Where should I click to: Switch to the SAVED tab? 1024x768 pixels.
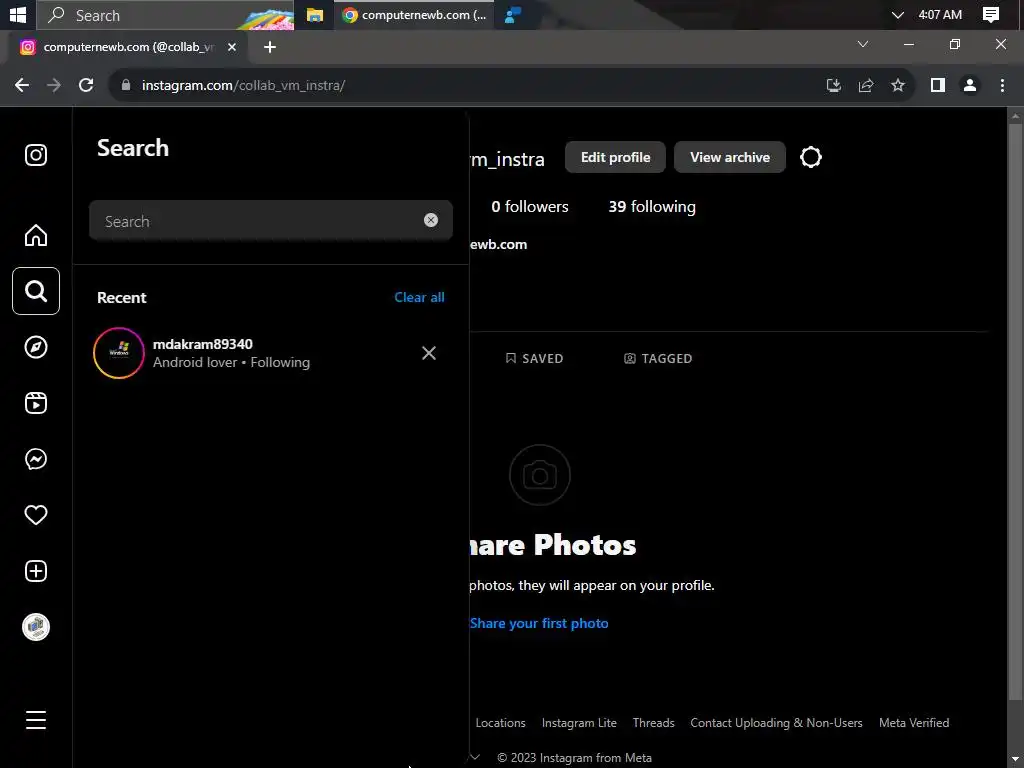click(534, 359)
